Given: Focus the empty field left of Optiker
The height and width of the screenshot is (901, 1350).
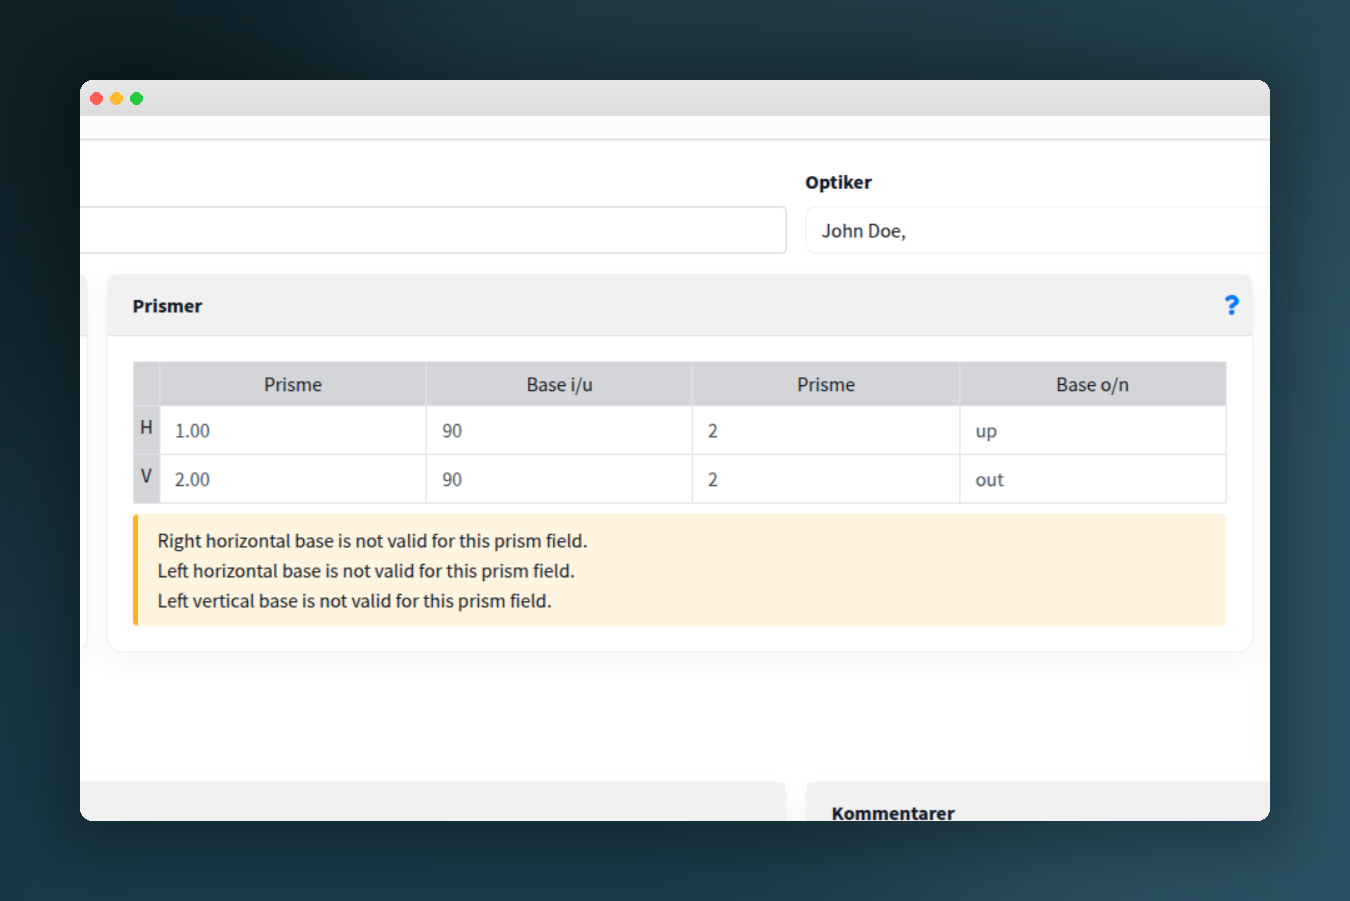Looking at the screenshot, I should (433, 230).
